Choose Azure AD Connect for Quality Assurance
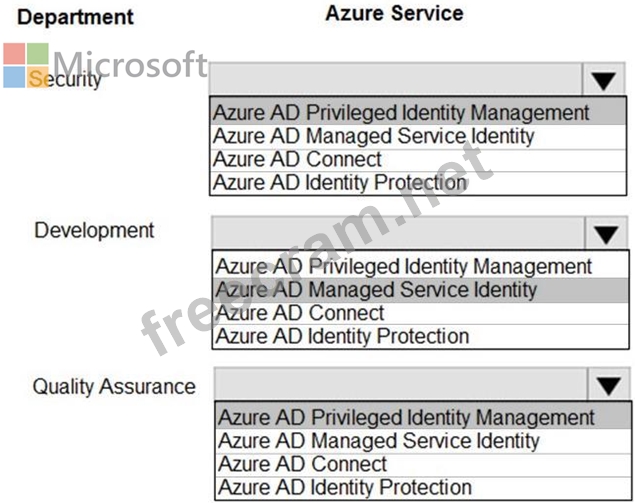Screen dimensions: 635x503 pyautogui.click(x=423, y=465)
